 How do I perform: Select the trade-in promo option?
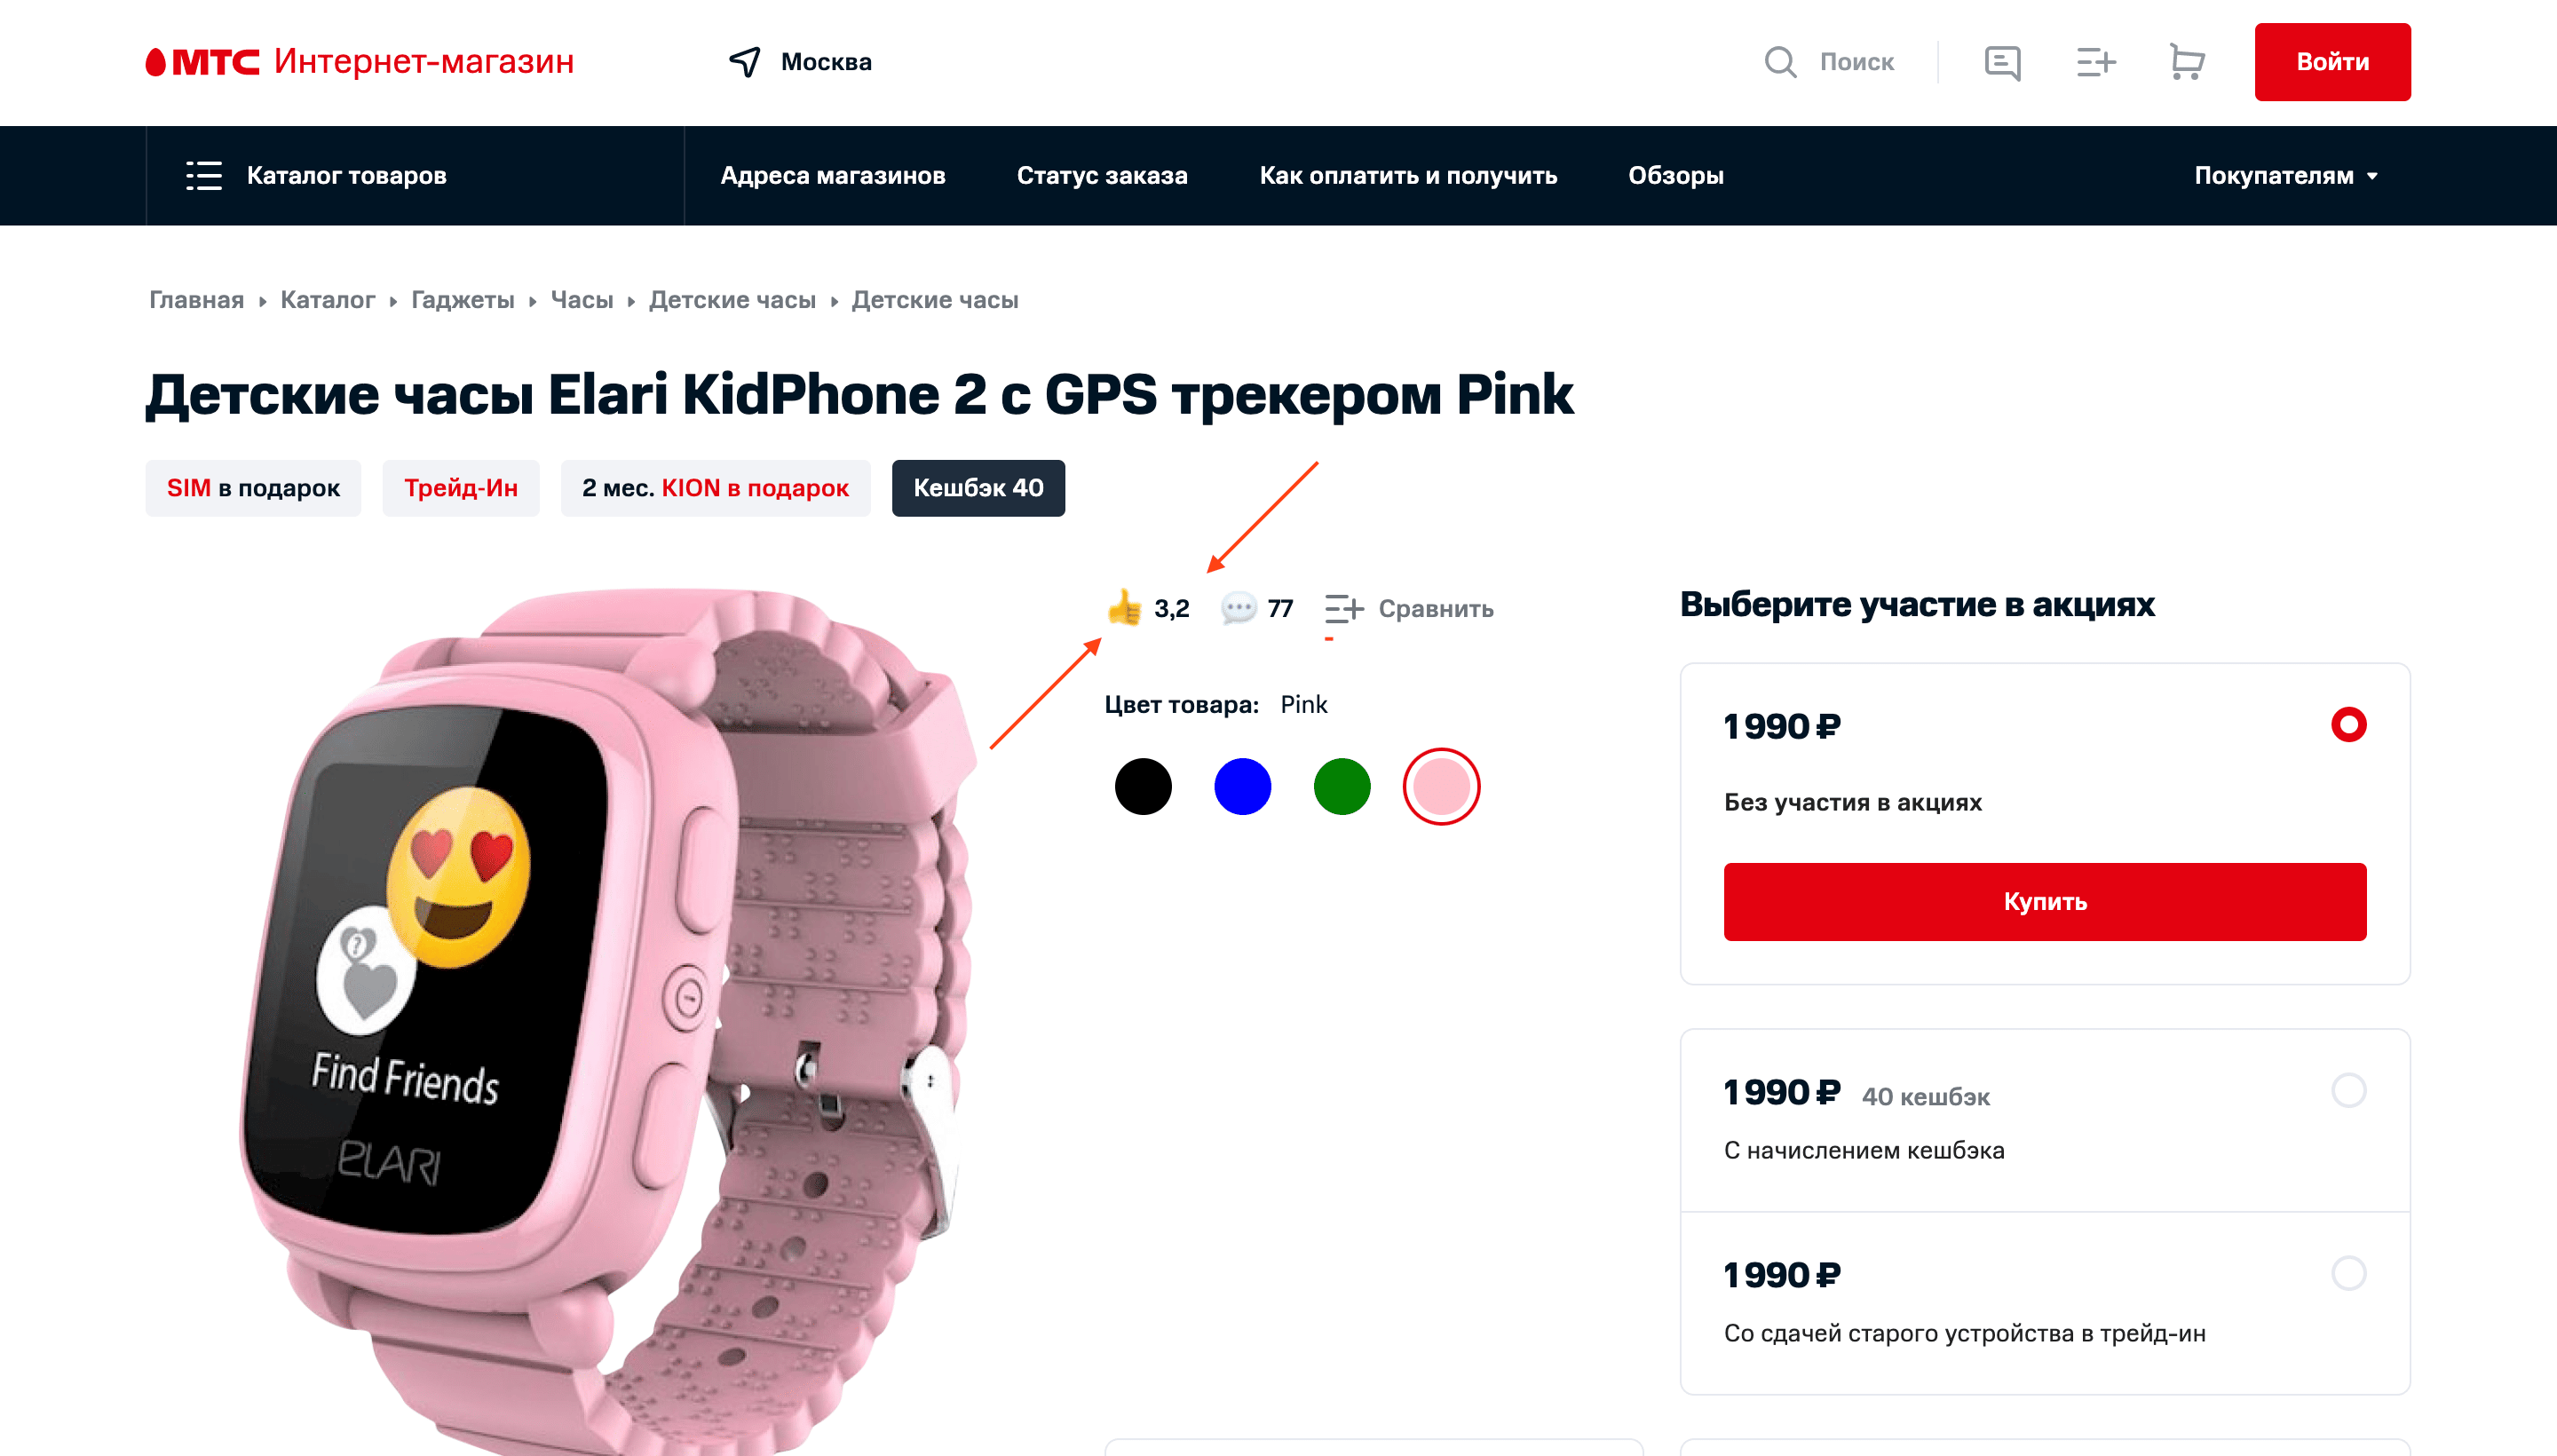click(2347, 1274)
